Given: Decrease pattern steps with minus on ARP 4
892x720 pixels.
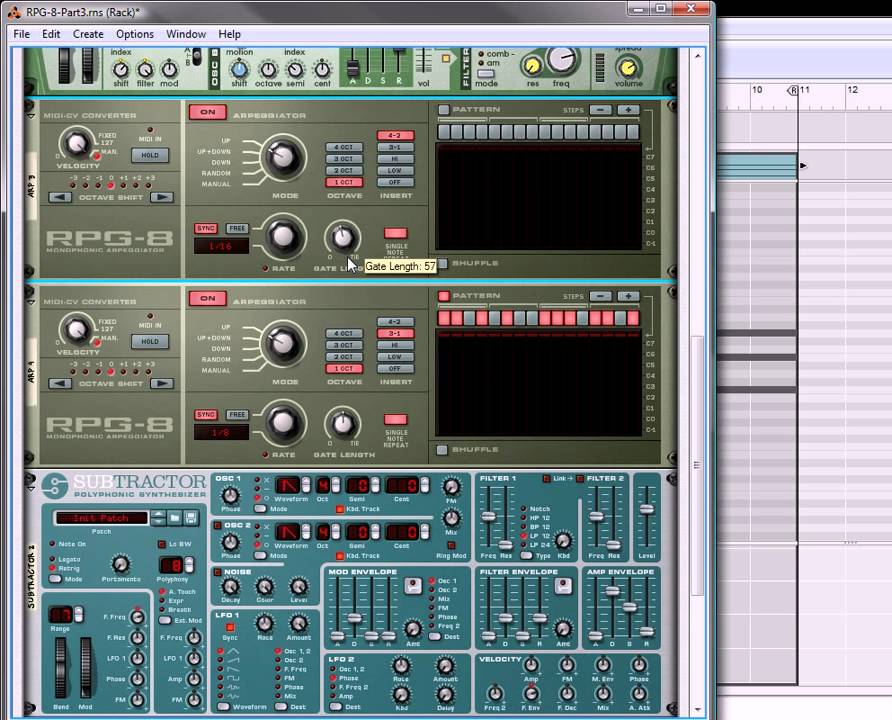Looking at the screenshot, I should tap(601, 296).
